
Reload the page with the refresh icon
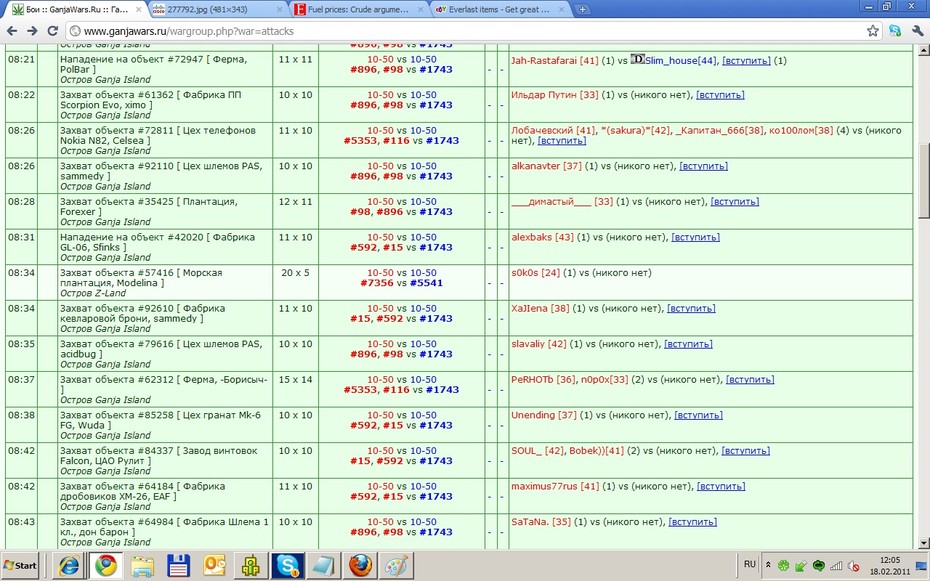pyautogui.click(x=52, y=31)
